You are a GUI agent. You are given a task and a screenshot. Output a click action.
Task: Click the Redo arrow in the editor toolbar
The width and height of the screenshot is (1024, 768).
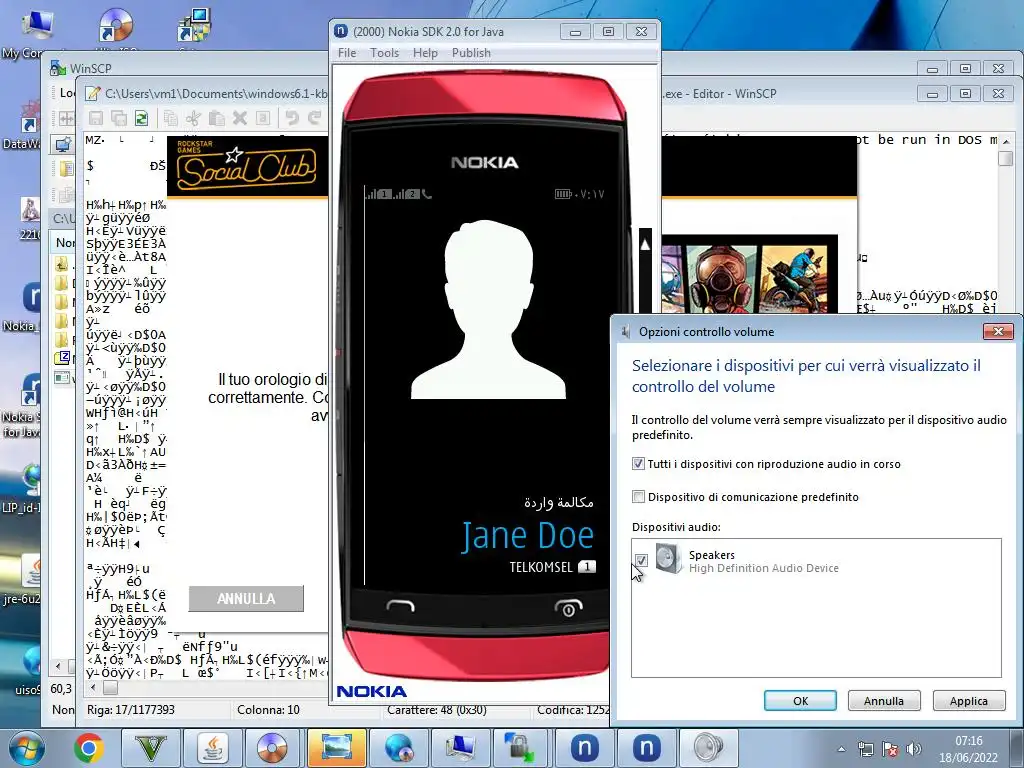315,118
